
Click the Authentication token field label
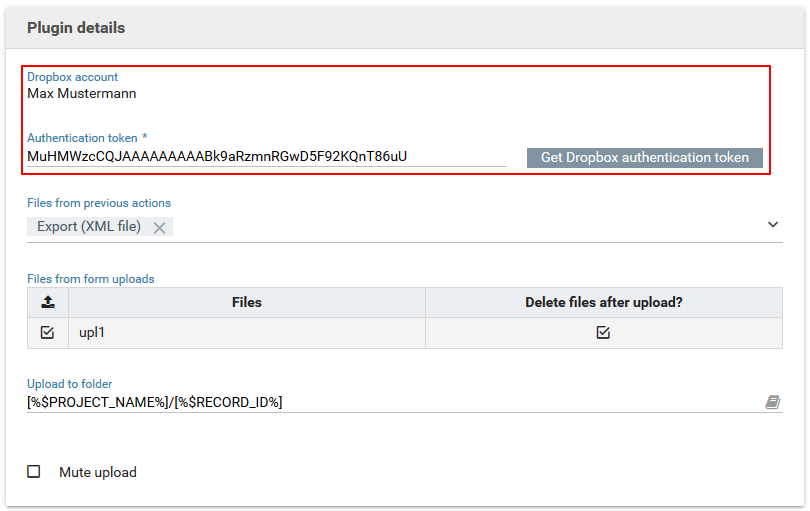tap(86, 138)
